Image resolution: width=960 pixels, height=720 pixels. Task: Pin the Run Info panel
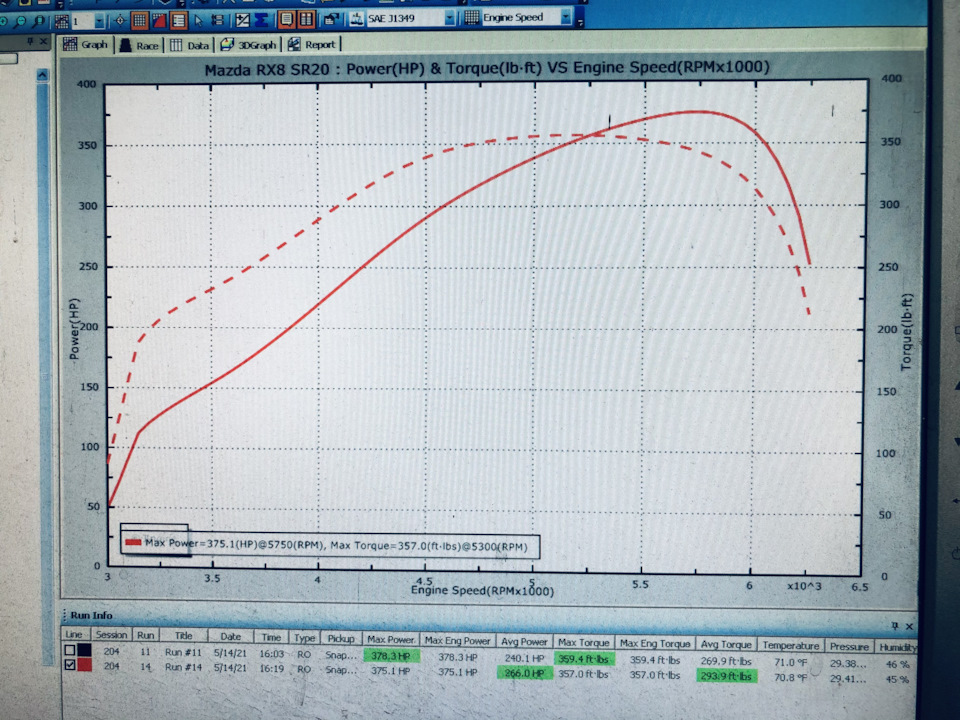point(894,625)
